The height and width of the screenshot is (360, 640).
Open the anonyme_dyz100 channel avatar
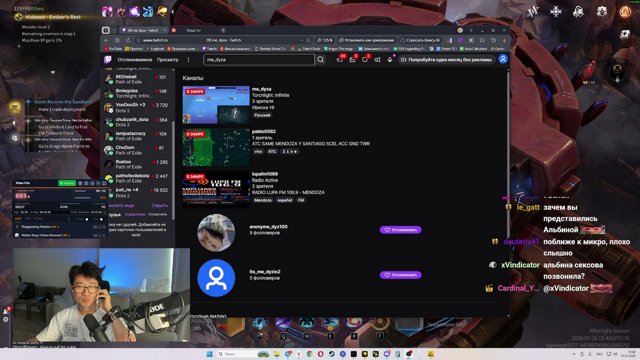[x=216, y=233]
